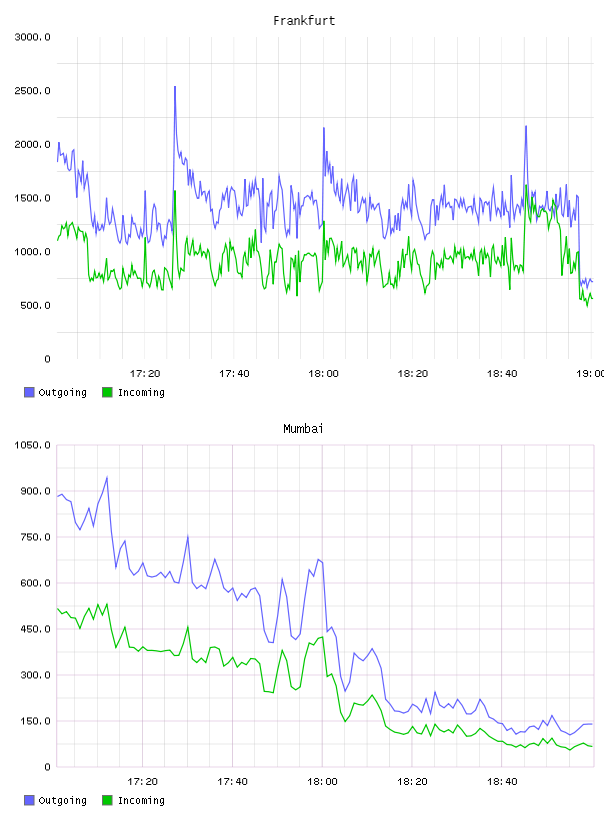
Task: Click 750.0 y-axis label in Mumbai chart
Action: [x=35, y=537]
